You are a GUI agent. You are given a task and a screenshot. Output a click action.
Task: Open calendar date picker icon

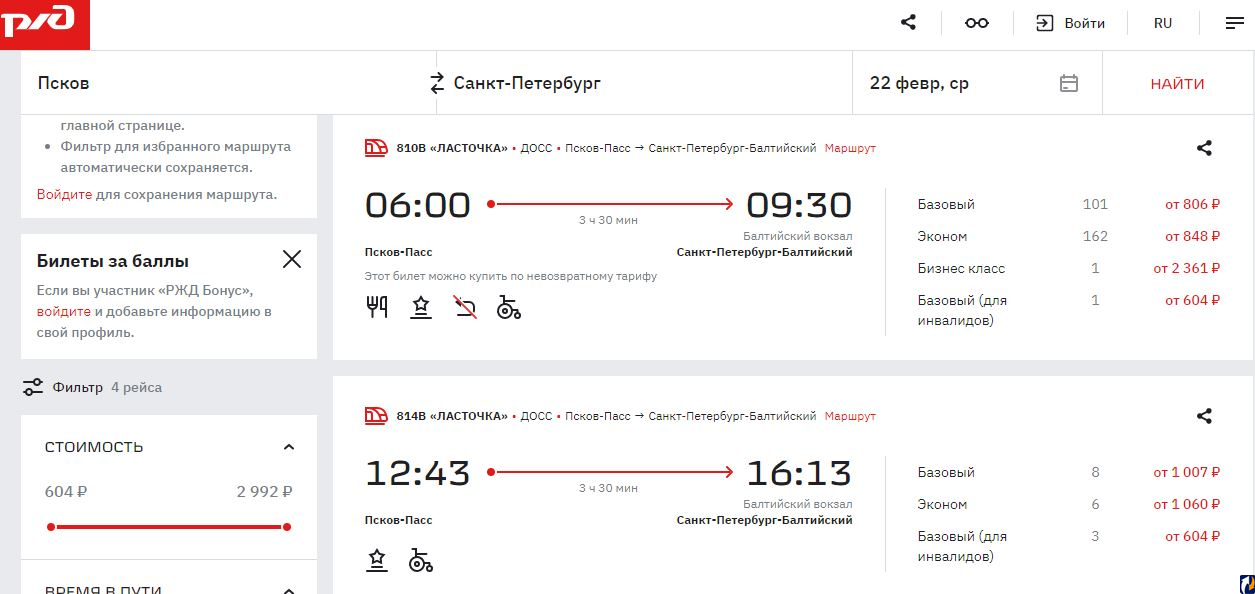1068,83
